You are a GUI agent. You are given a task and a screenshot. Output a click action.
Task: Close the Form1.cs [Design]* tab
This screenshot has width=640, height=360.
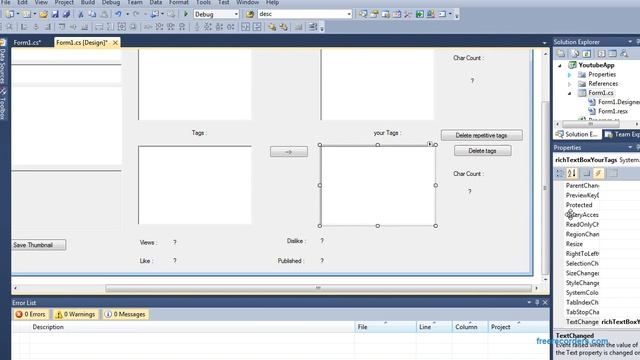tap(115, 42)
